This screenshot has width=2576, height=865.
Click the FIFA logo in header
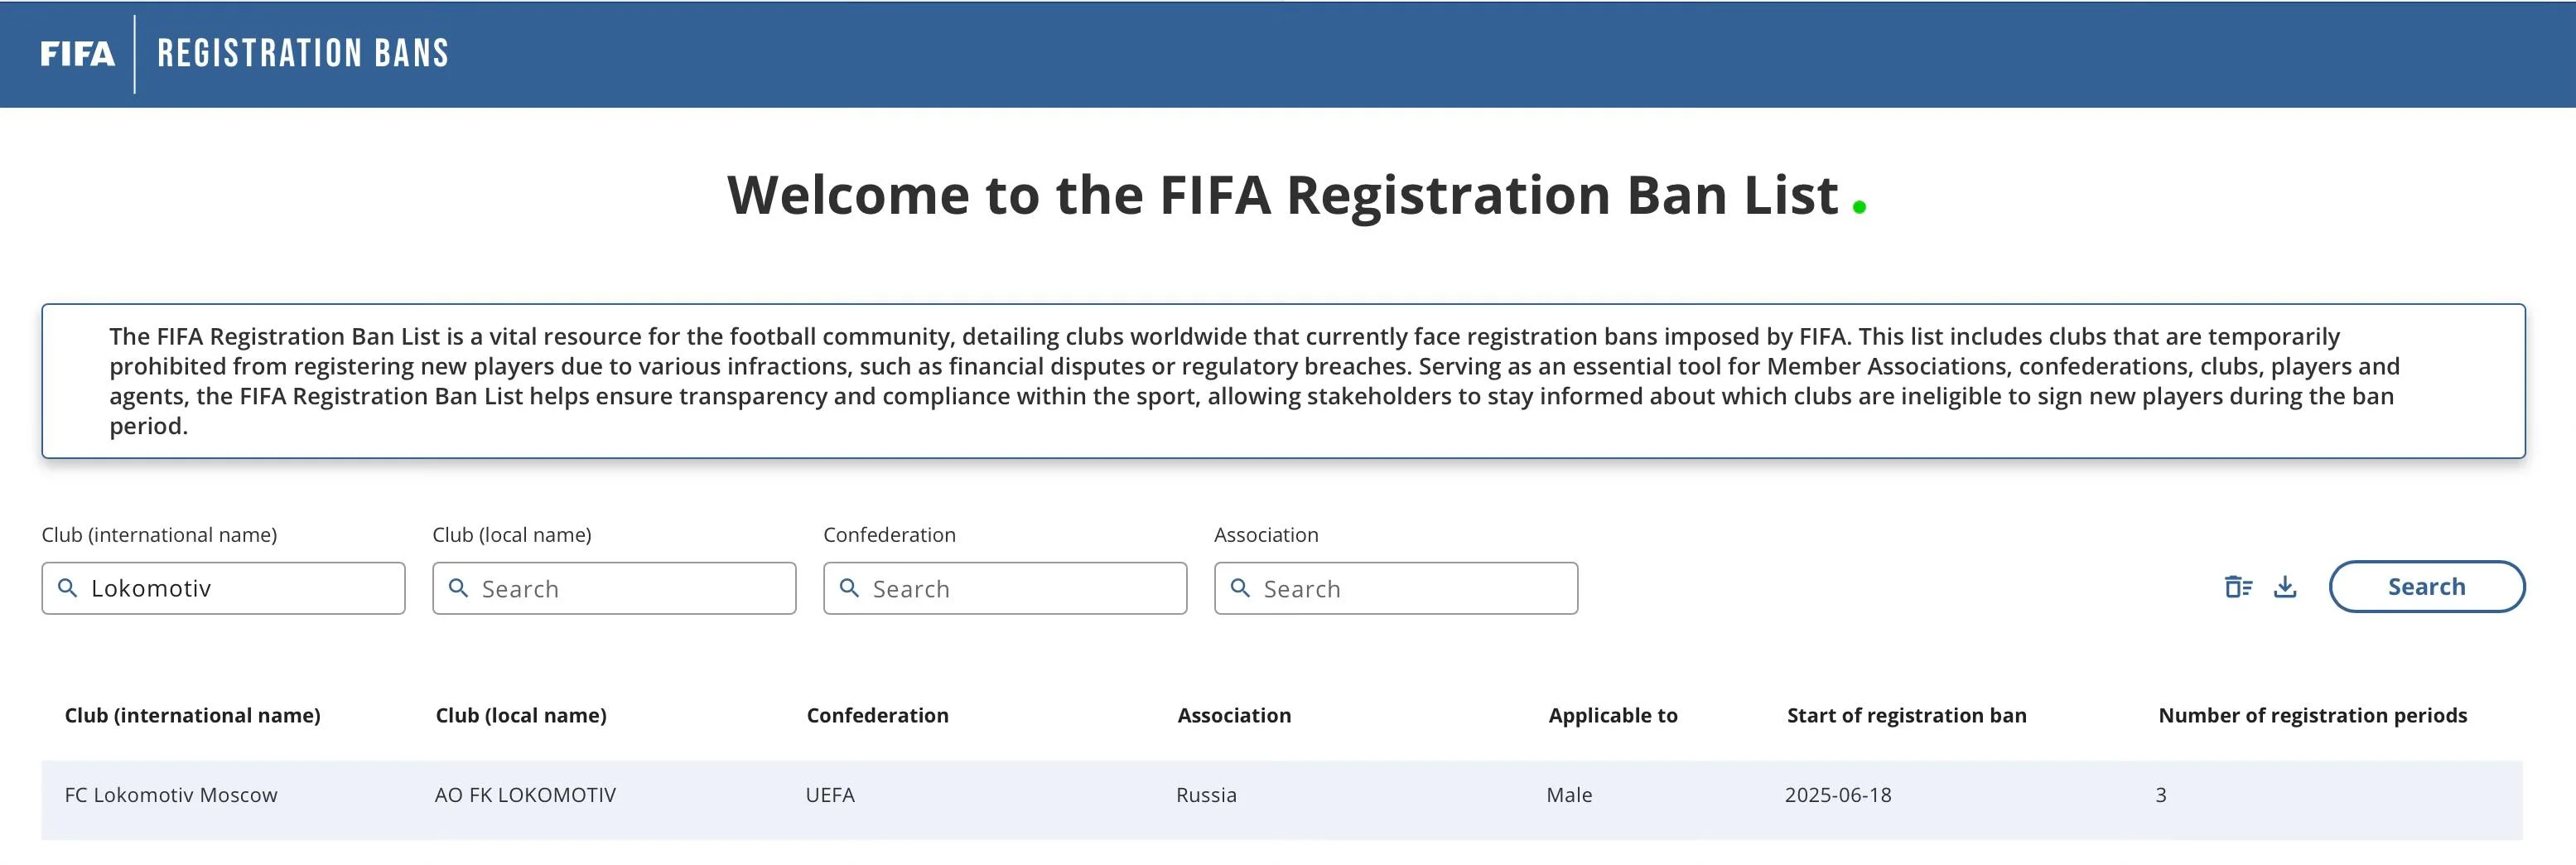[x=77, y=54]
